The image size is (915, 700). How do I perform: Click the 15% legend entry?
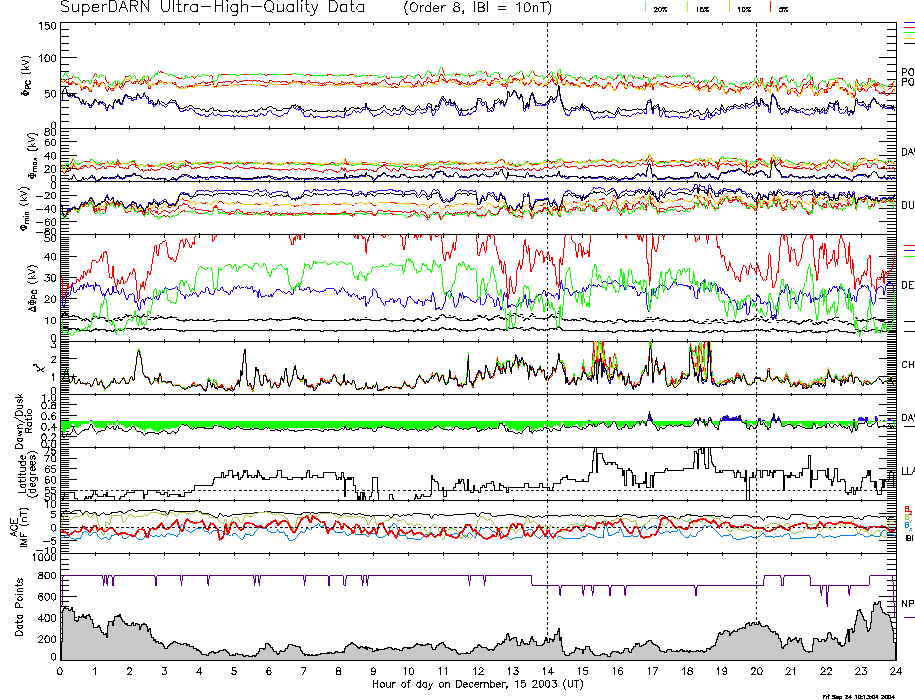[700, 8]
